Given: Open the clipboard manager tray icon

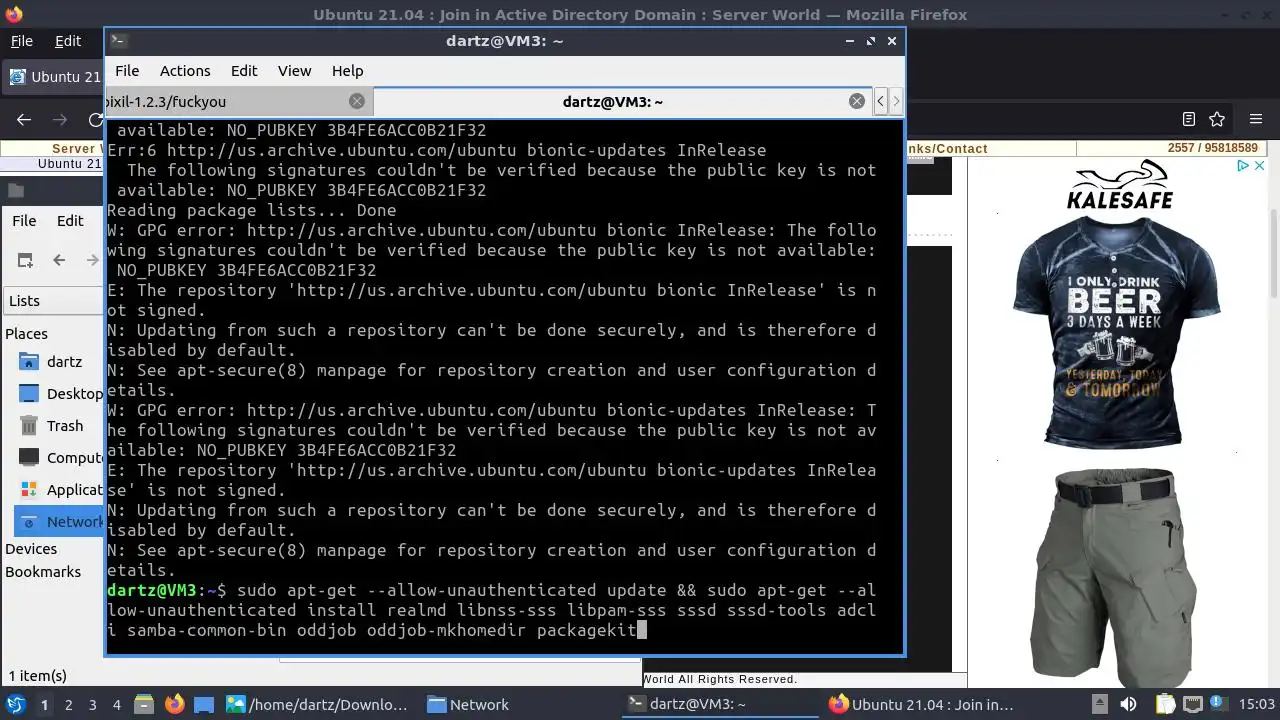Looking at the screenshot, I should coord(1167,704).
